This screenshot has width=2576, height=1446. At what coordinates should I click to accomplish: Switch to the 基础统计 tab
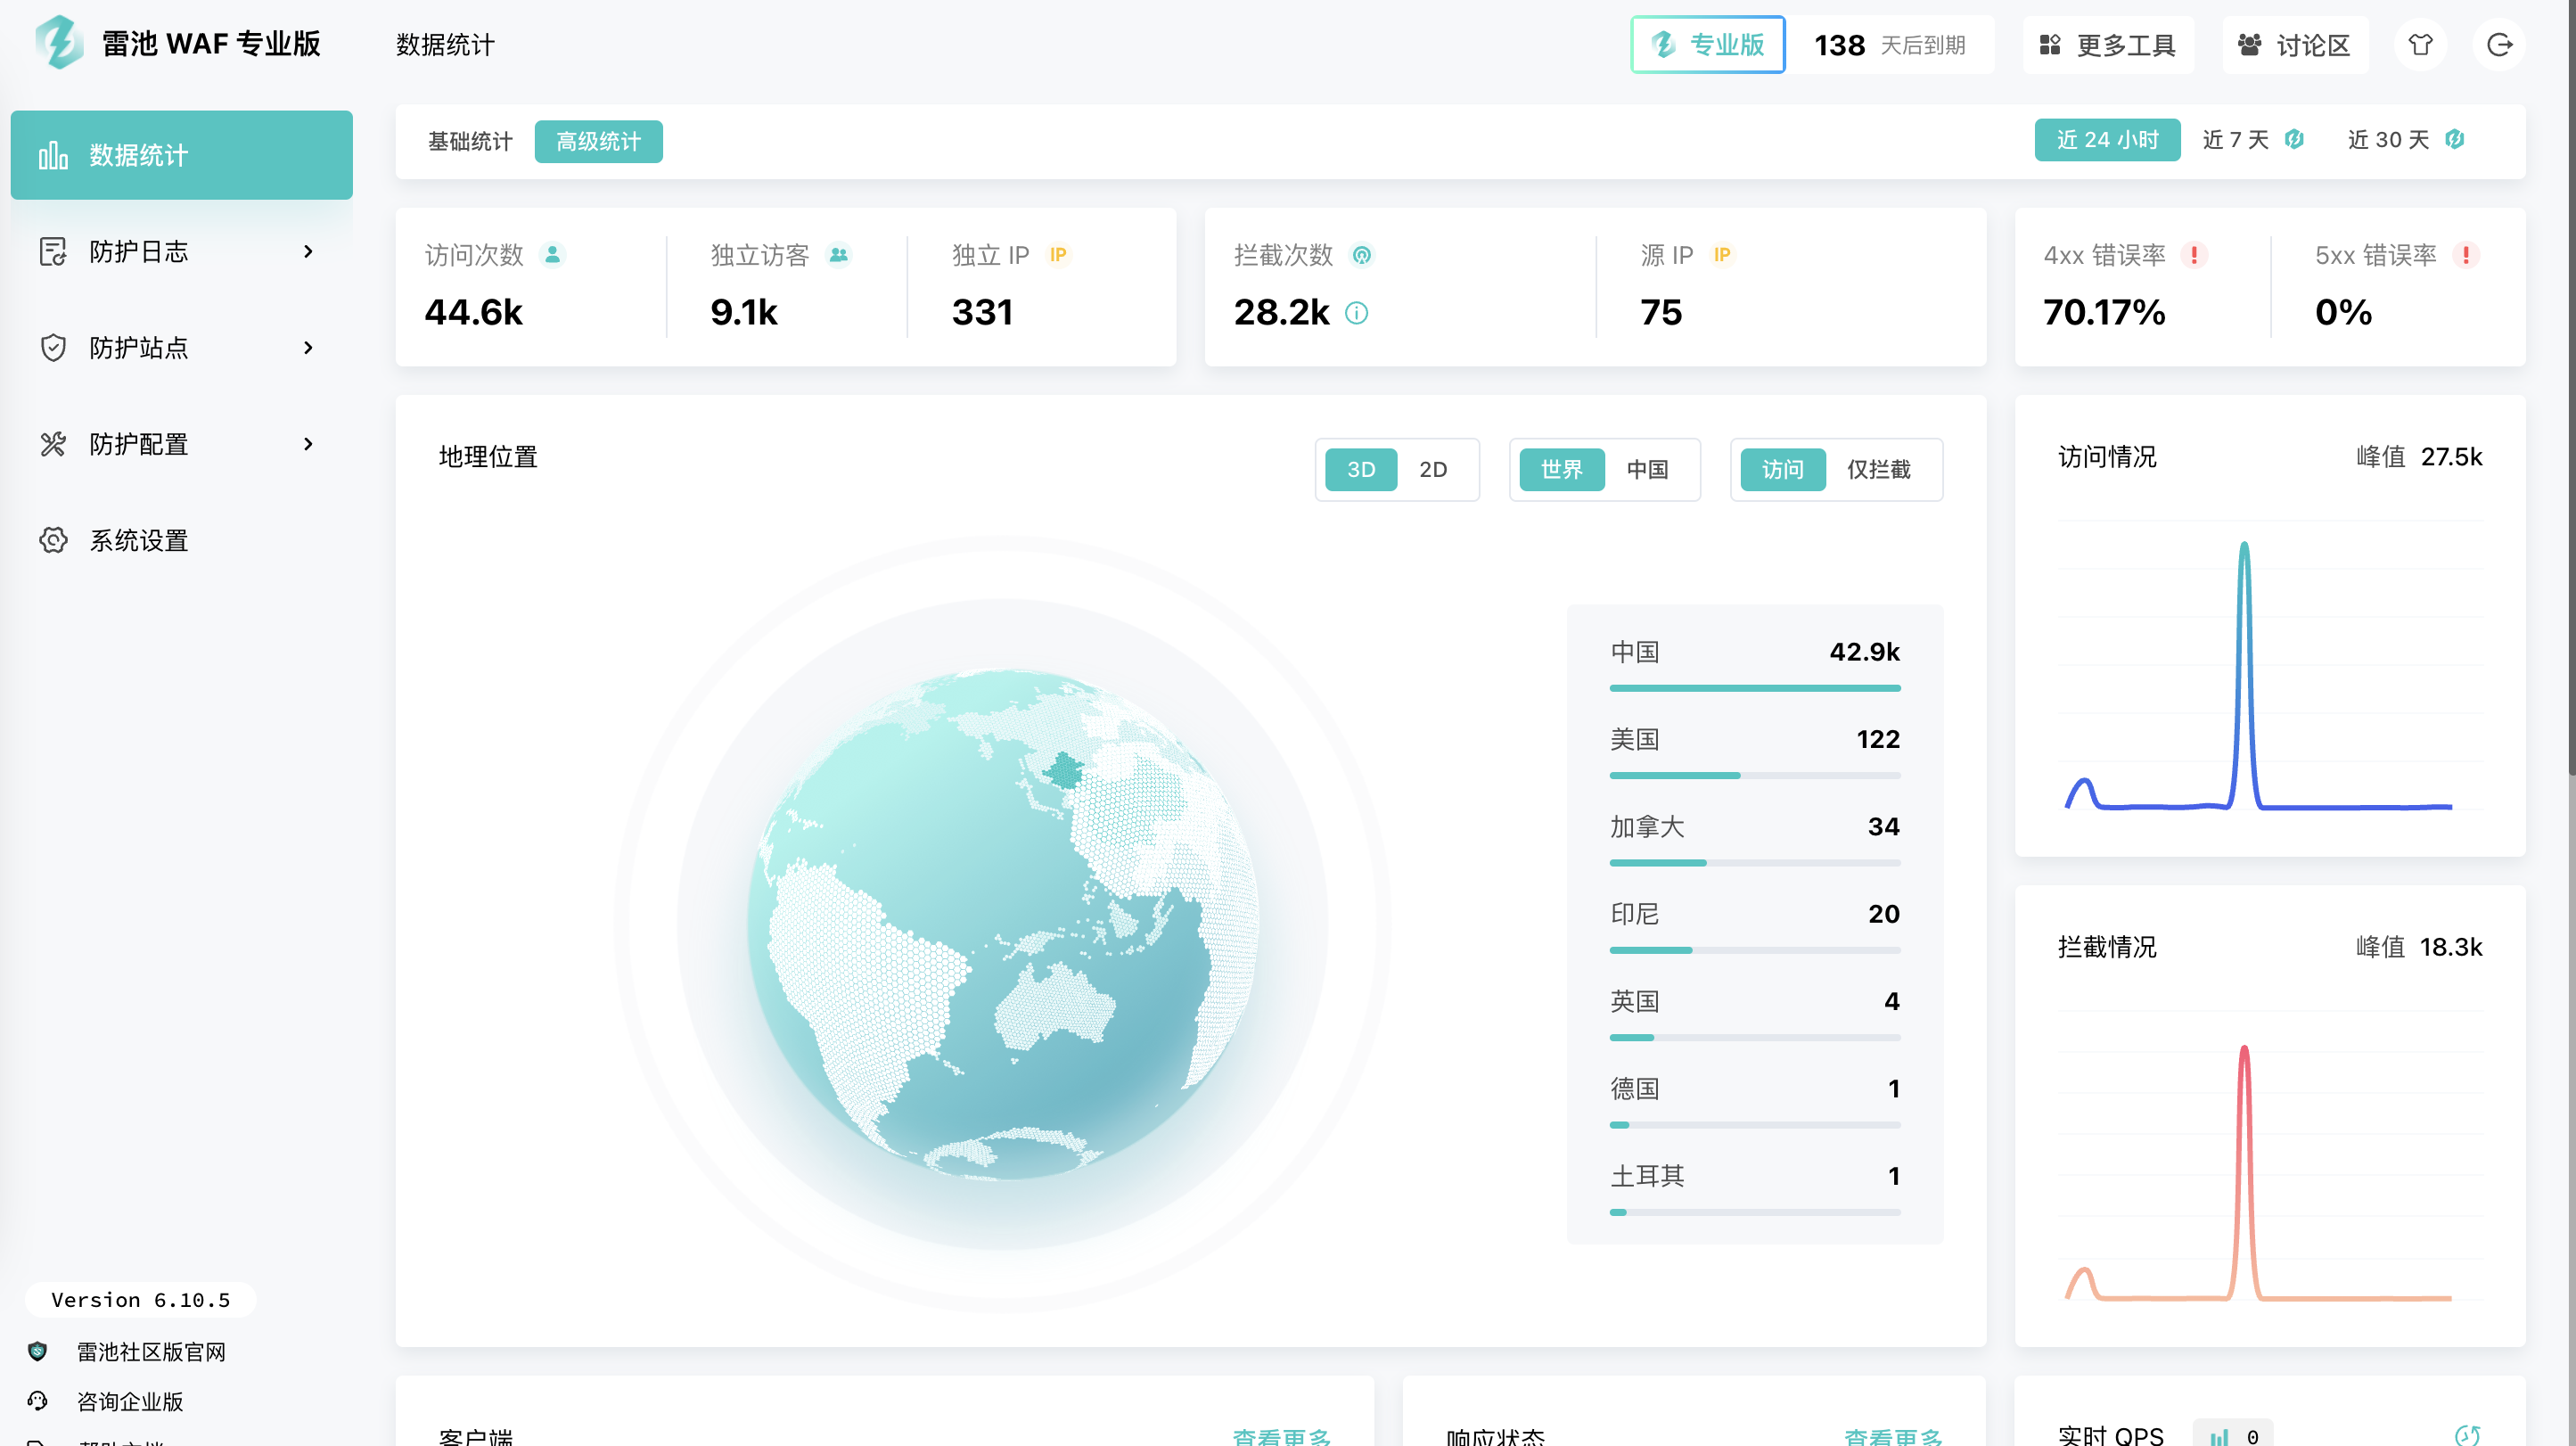tap(470, 141)
